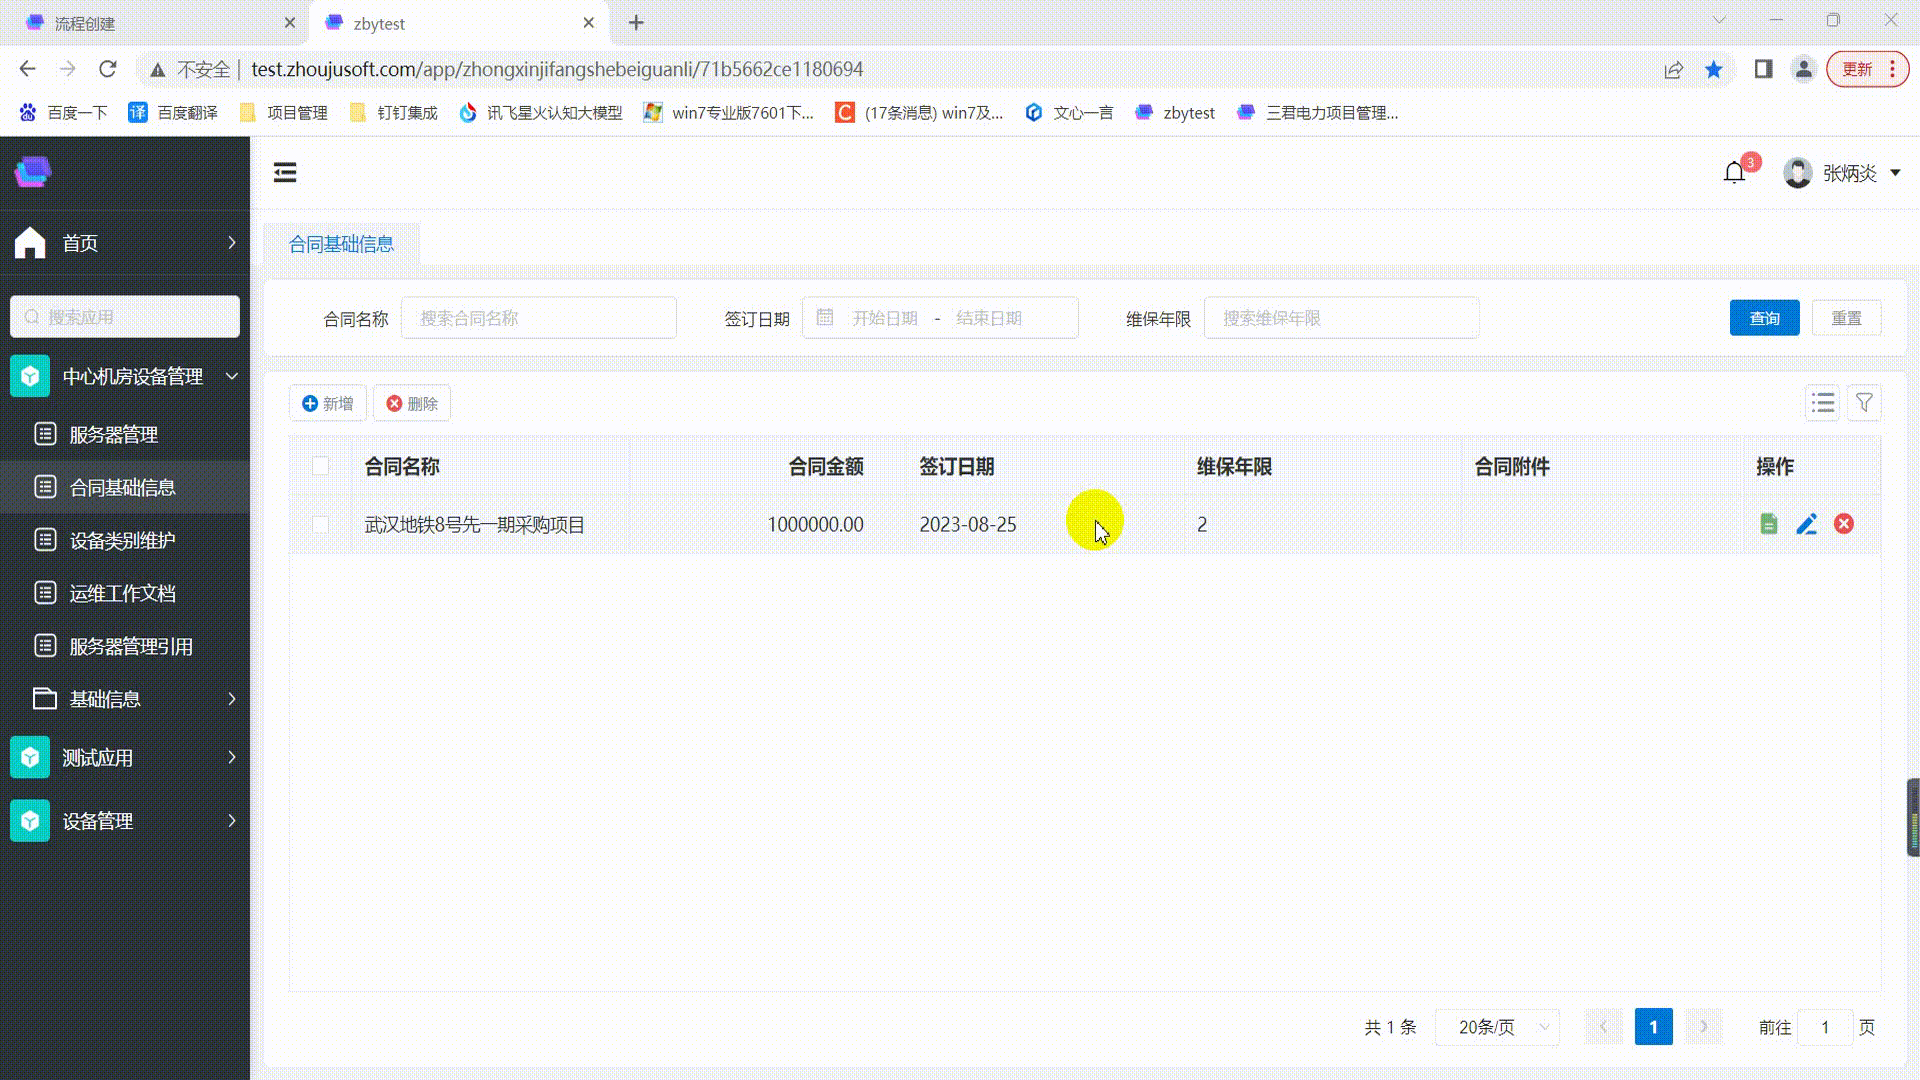Switch to the 流程创建 browser tab
Viewport: 1920px width, 1080px height.
tap(85, 23)
